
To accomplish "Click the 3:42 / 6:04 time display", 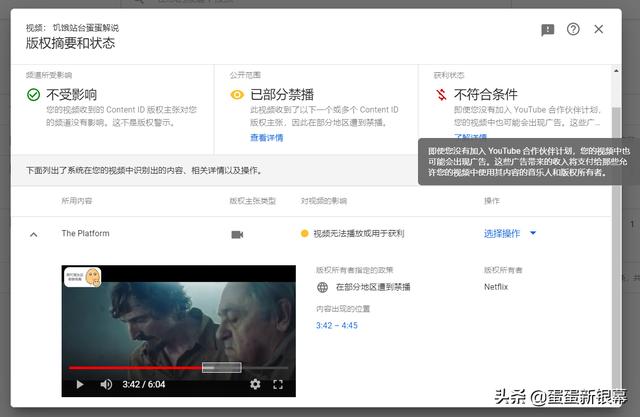I will [x=144, y=384].
